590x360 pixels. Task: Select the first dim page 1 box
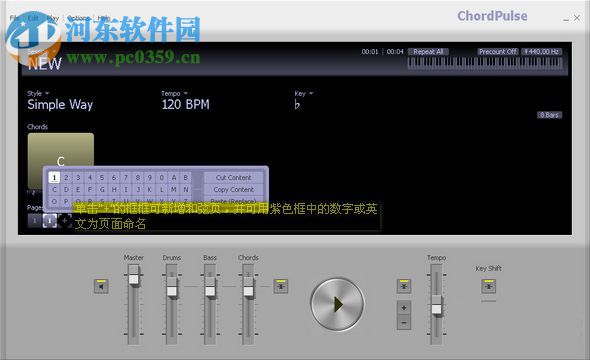(34, 220)
